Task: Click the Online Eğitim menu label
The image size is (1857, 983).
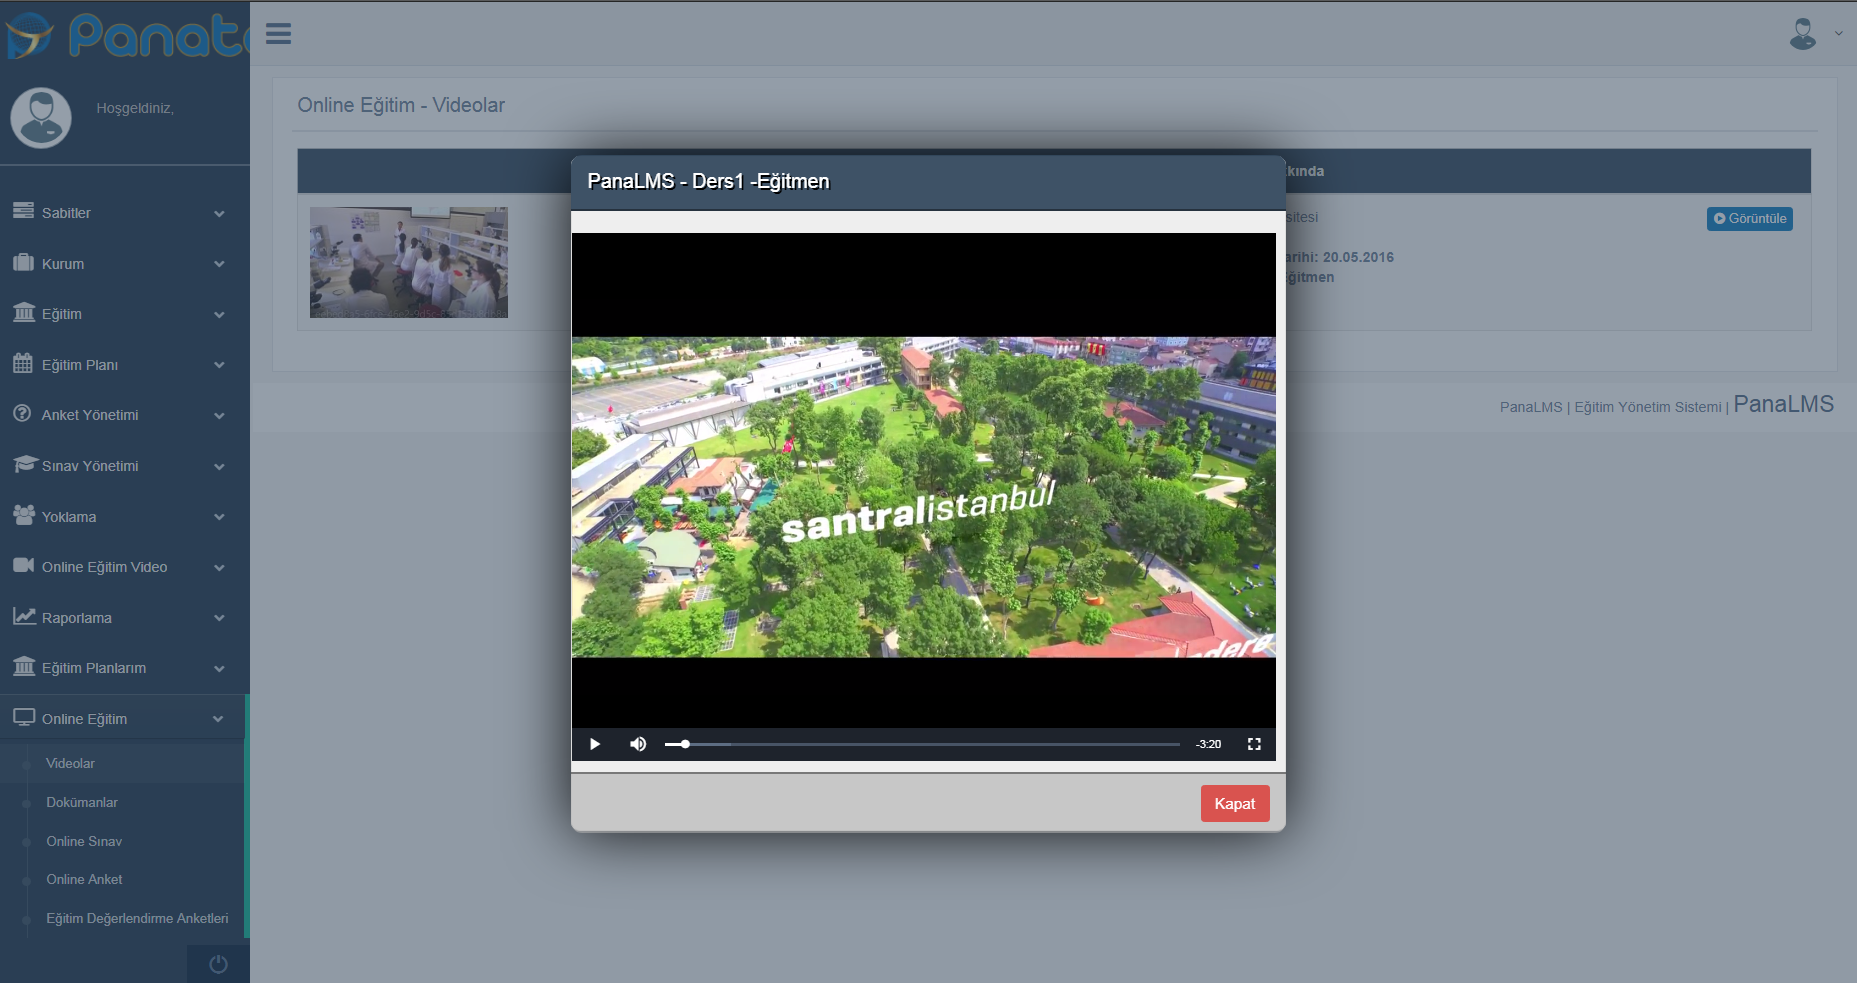Action: click(x=84, y=719)
